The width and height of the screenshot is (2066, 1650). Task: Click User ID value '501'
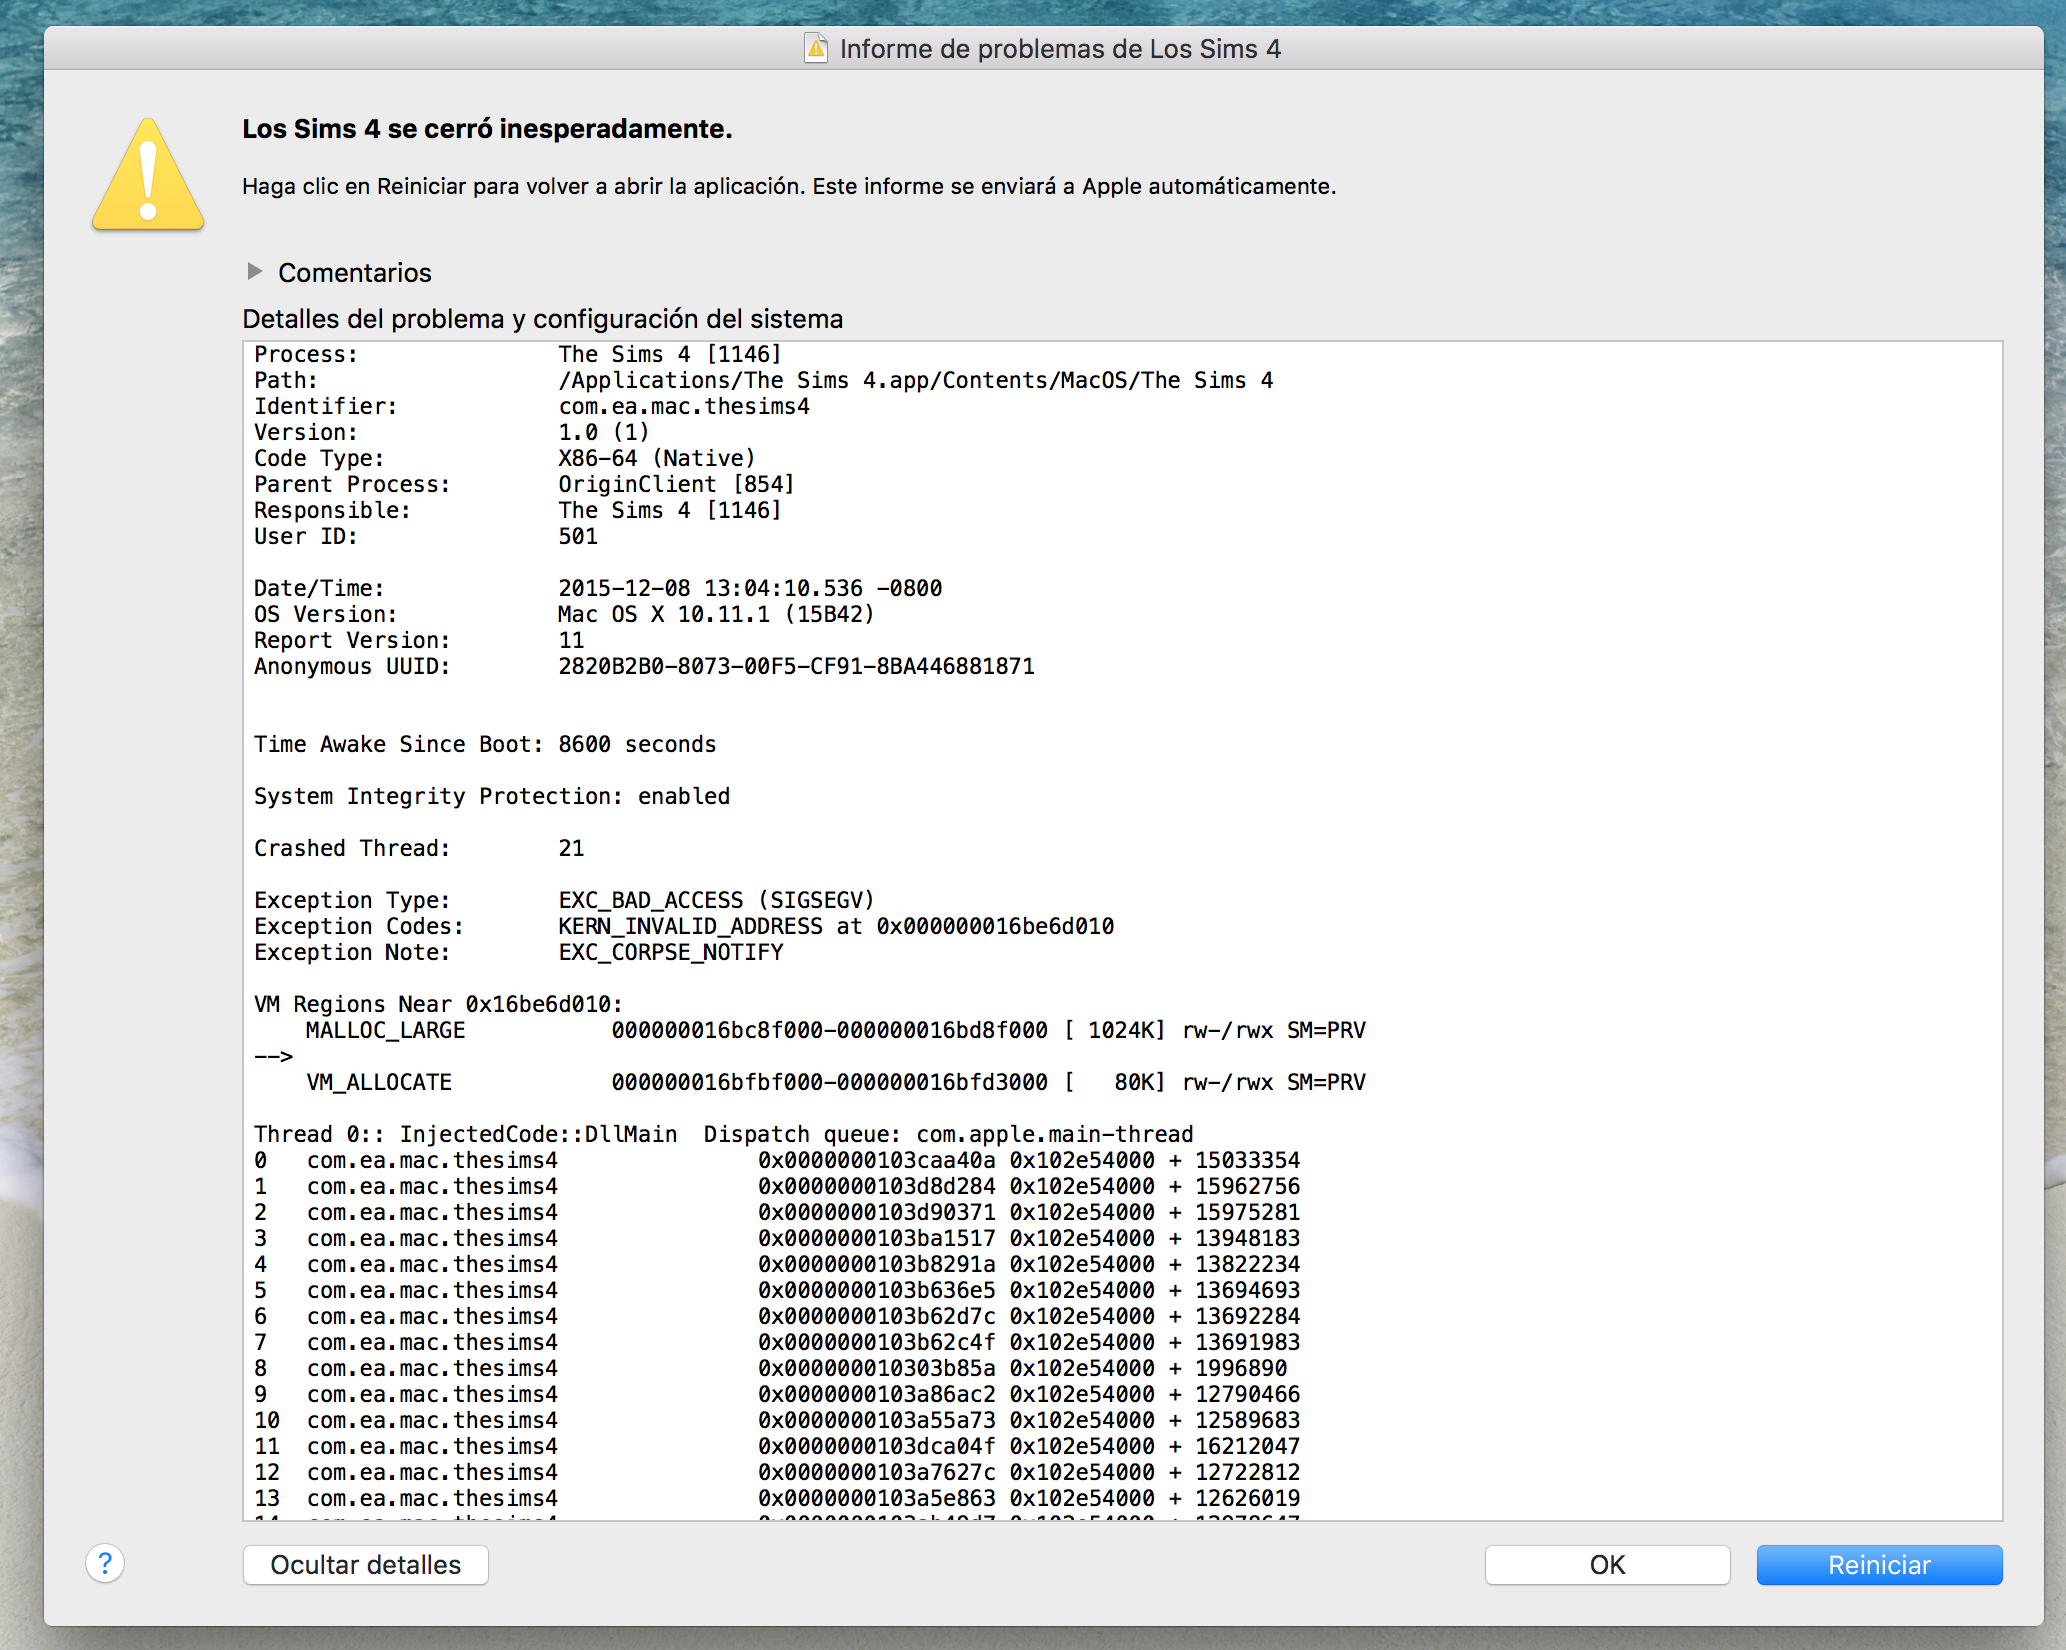click(x=578, y=536)
